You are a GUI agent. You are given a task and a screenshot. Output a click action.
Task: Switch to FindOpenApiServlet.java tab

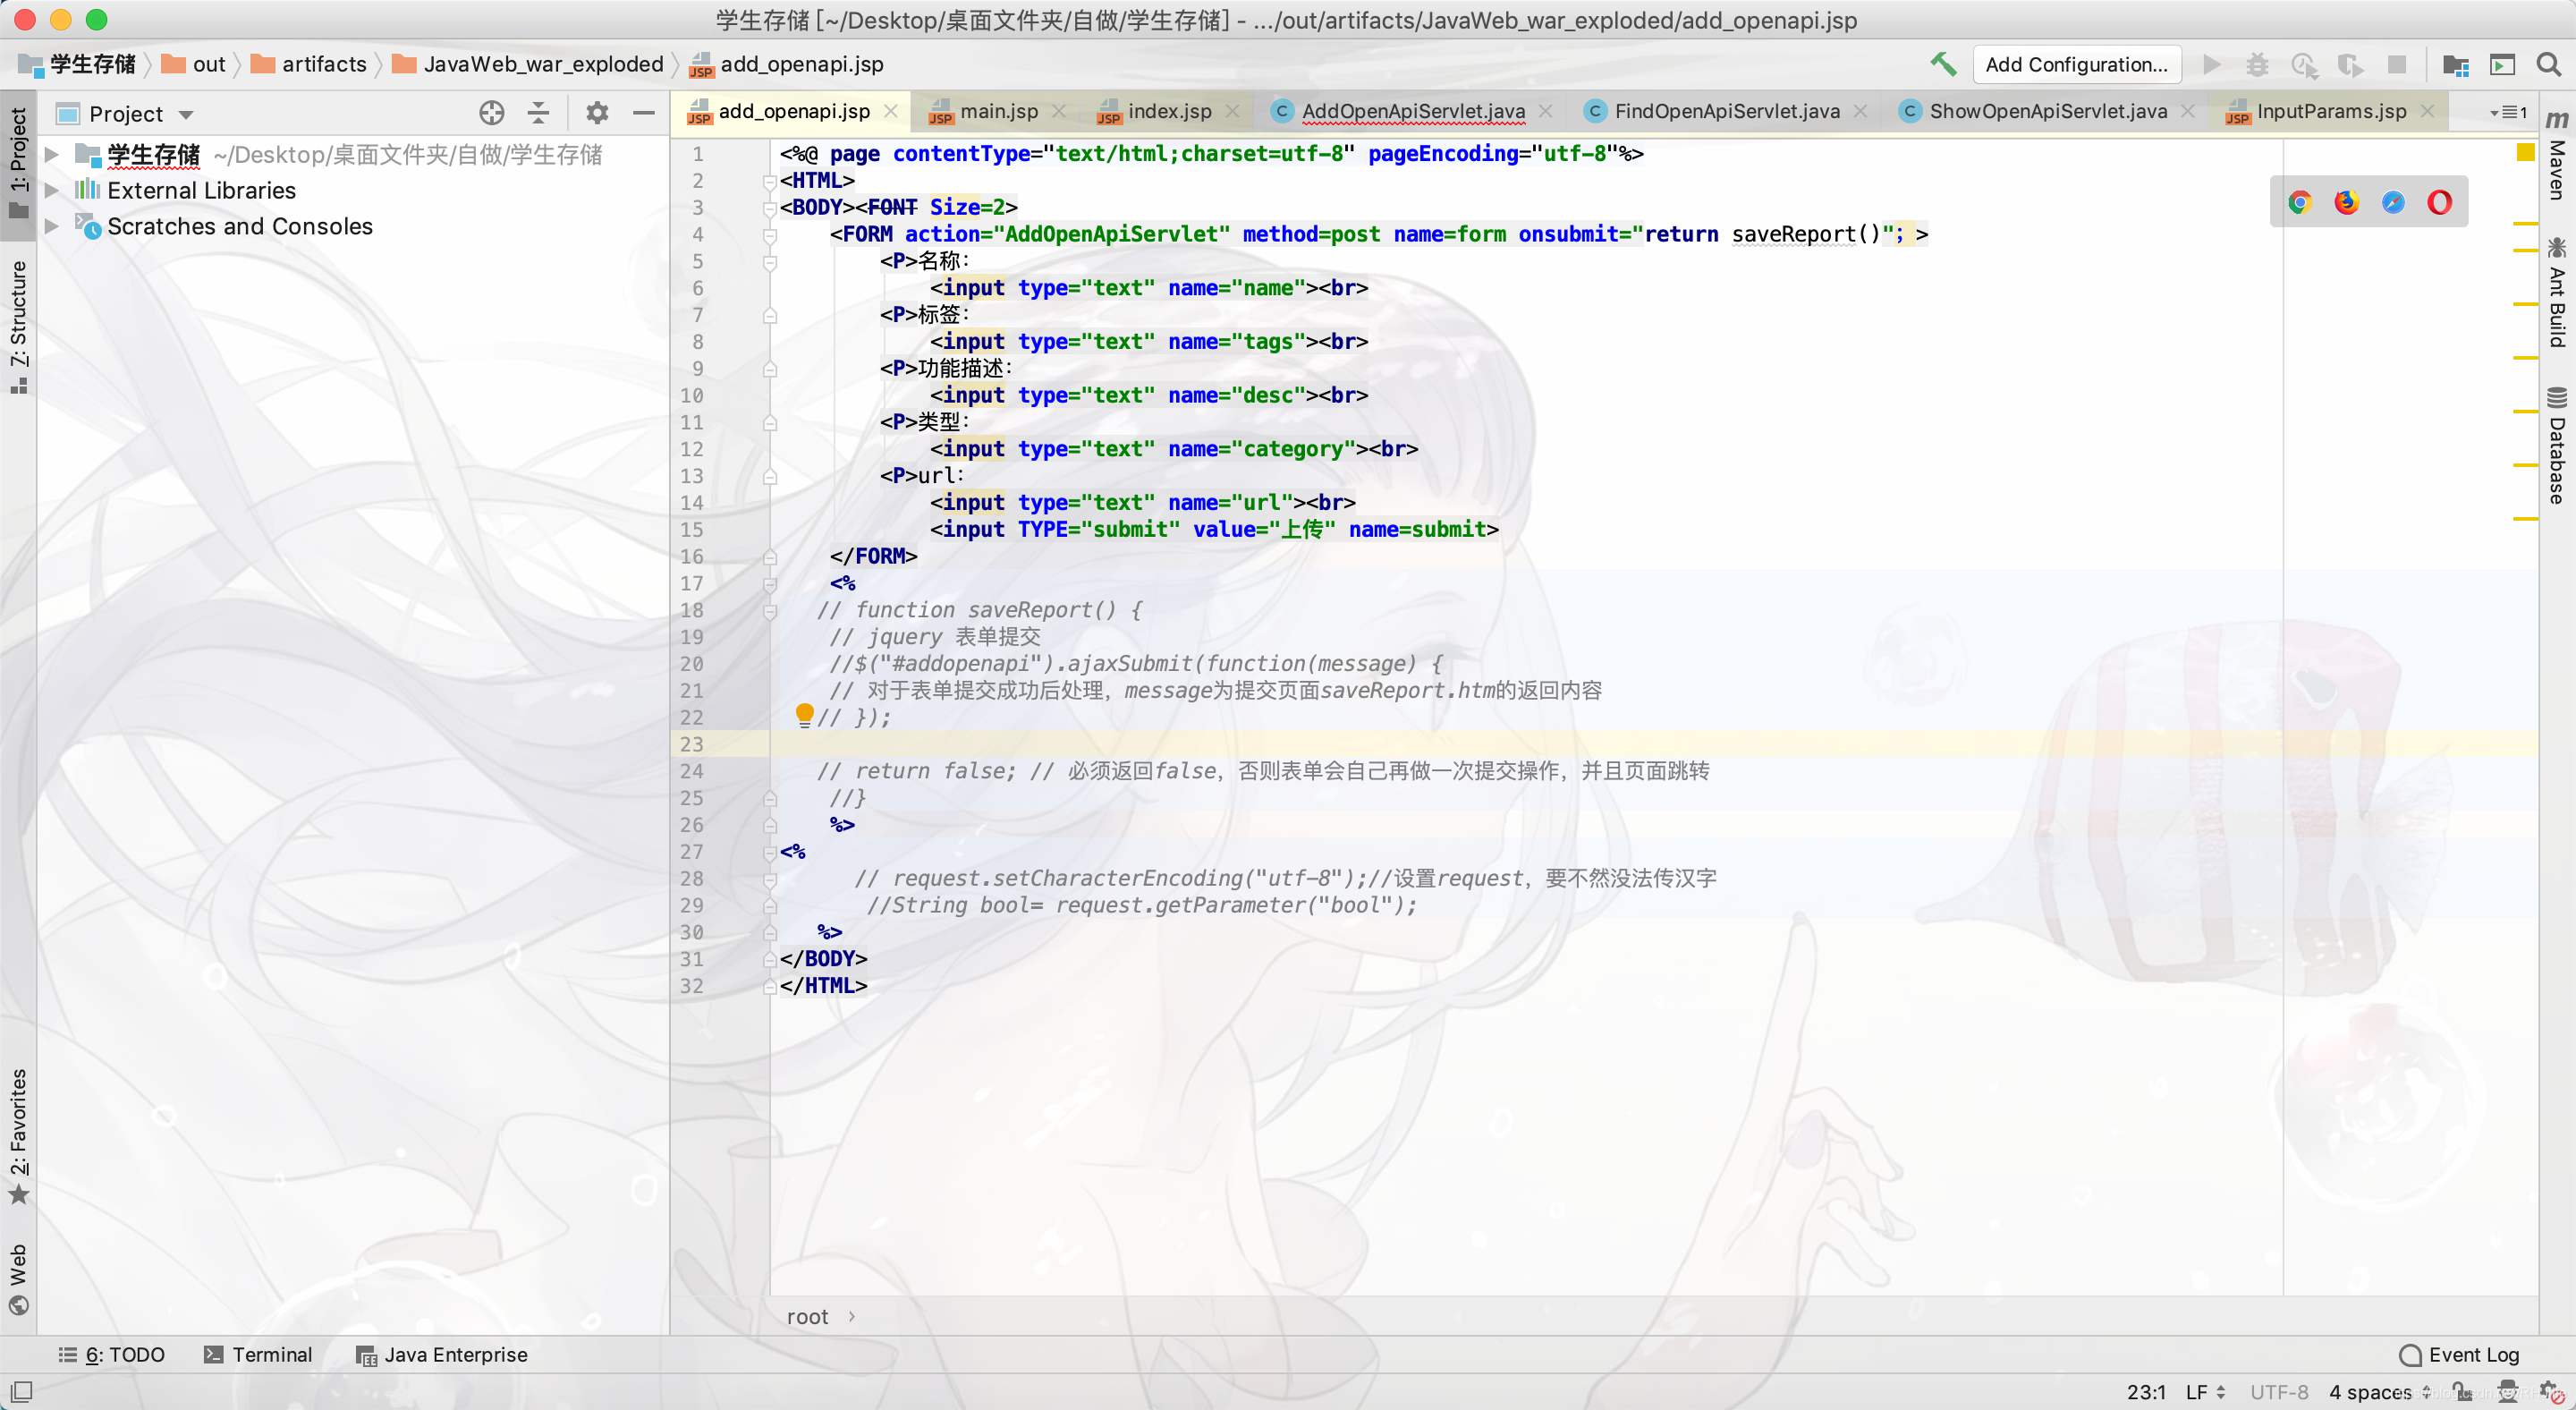pyautogui.click(x=1726, y=112)
